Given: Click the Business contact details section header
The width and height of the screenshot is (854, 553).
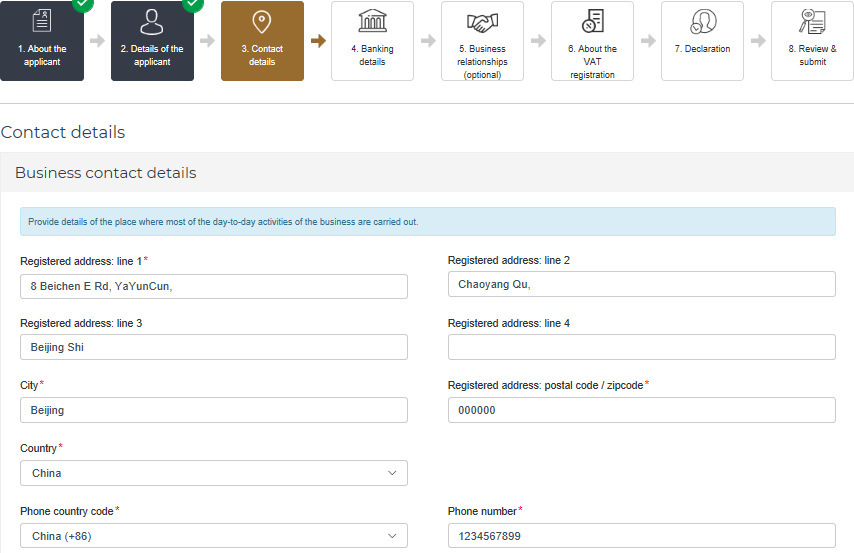Looking at the screenshot, I should 106,173.
